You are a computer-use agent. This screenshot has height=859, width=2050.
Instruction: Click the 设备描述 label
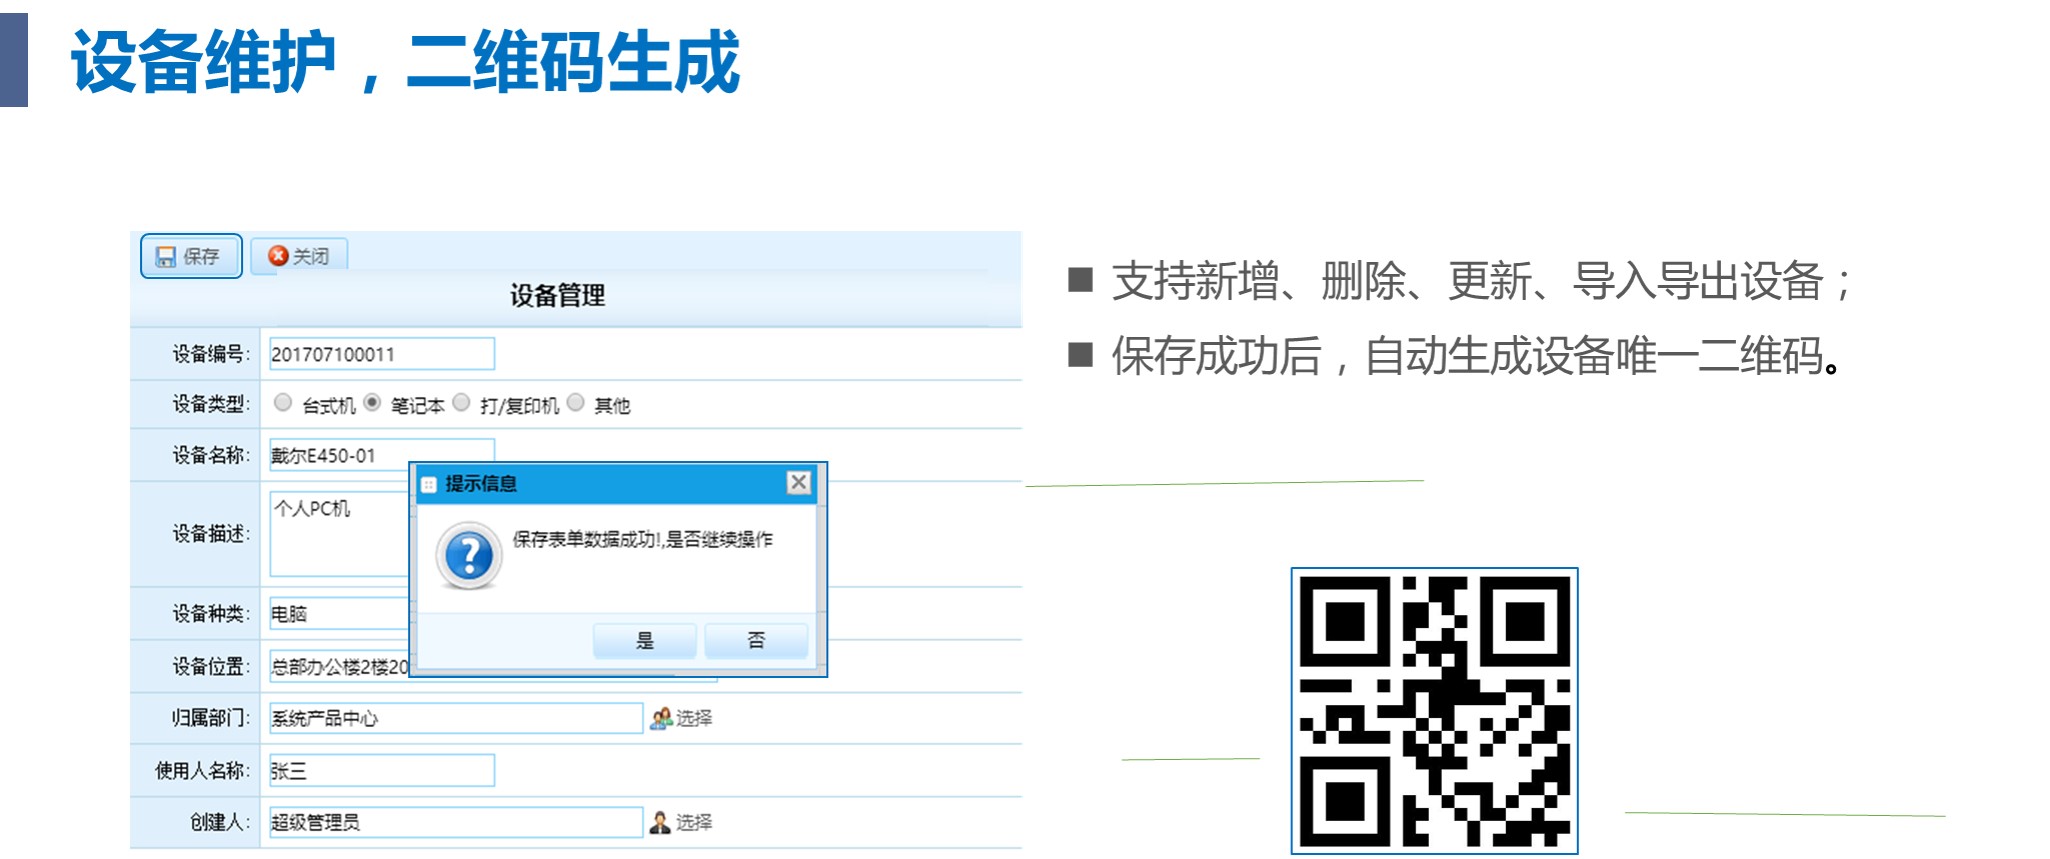tap(211, 534)
